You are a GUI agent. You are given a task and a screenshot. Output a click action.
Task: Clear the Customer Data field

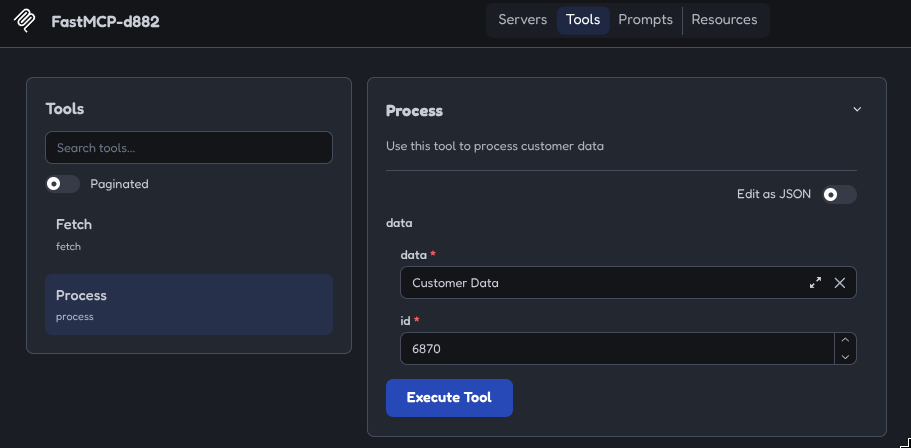840,283
